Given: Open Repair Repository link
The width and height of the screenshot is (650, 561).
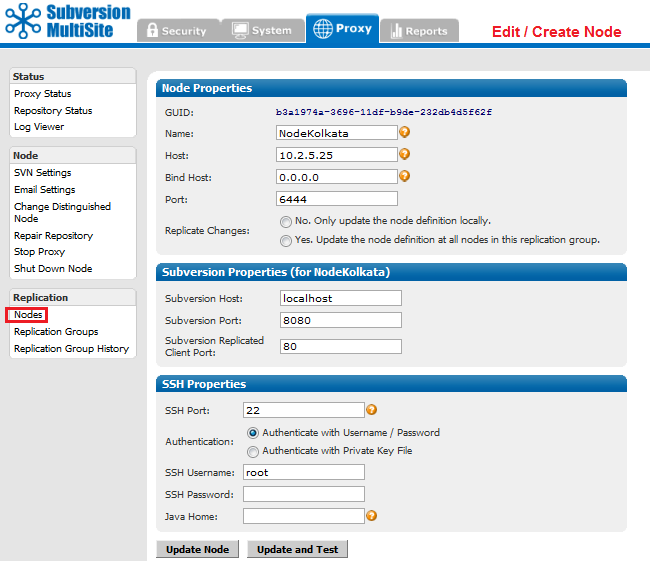Looking at the screenshot, I should pos(53,236).
